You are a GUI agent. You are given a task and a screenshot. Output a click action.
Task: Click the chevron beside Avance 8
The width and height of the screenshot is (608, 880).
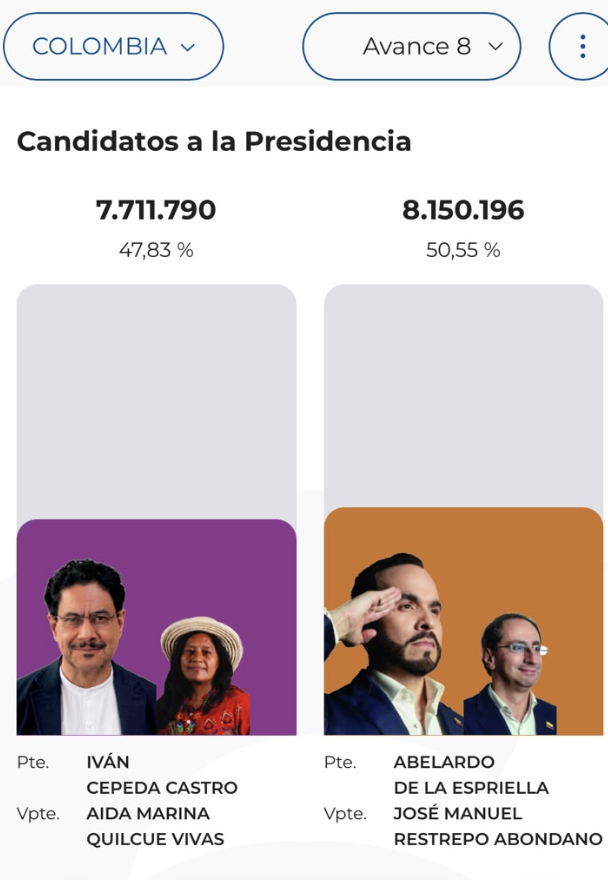point(495,47)
